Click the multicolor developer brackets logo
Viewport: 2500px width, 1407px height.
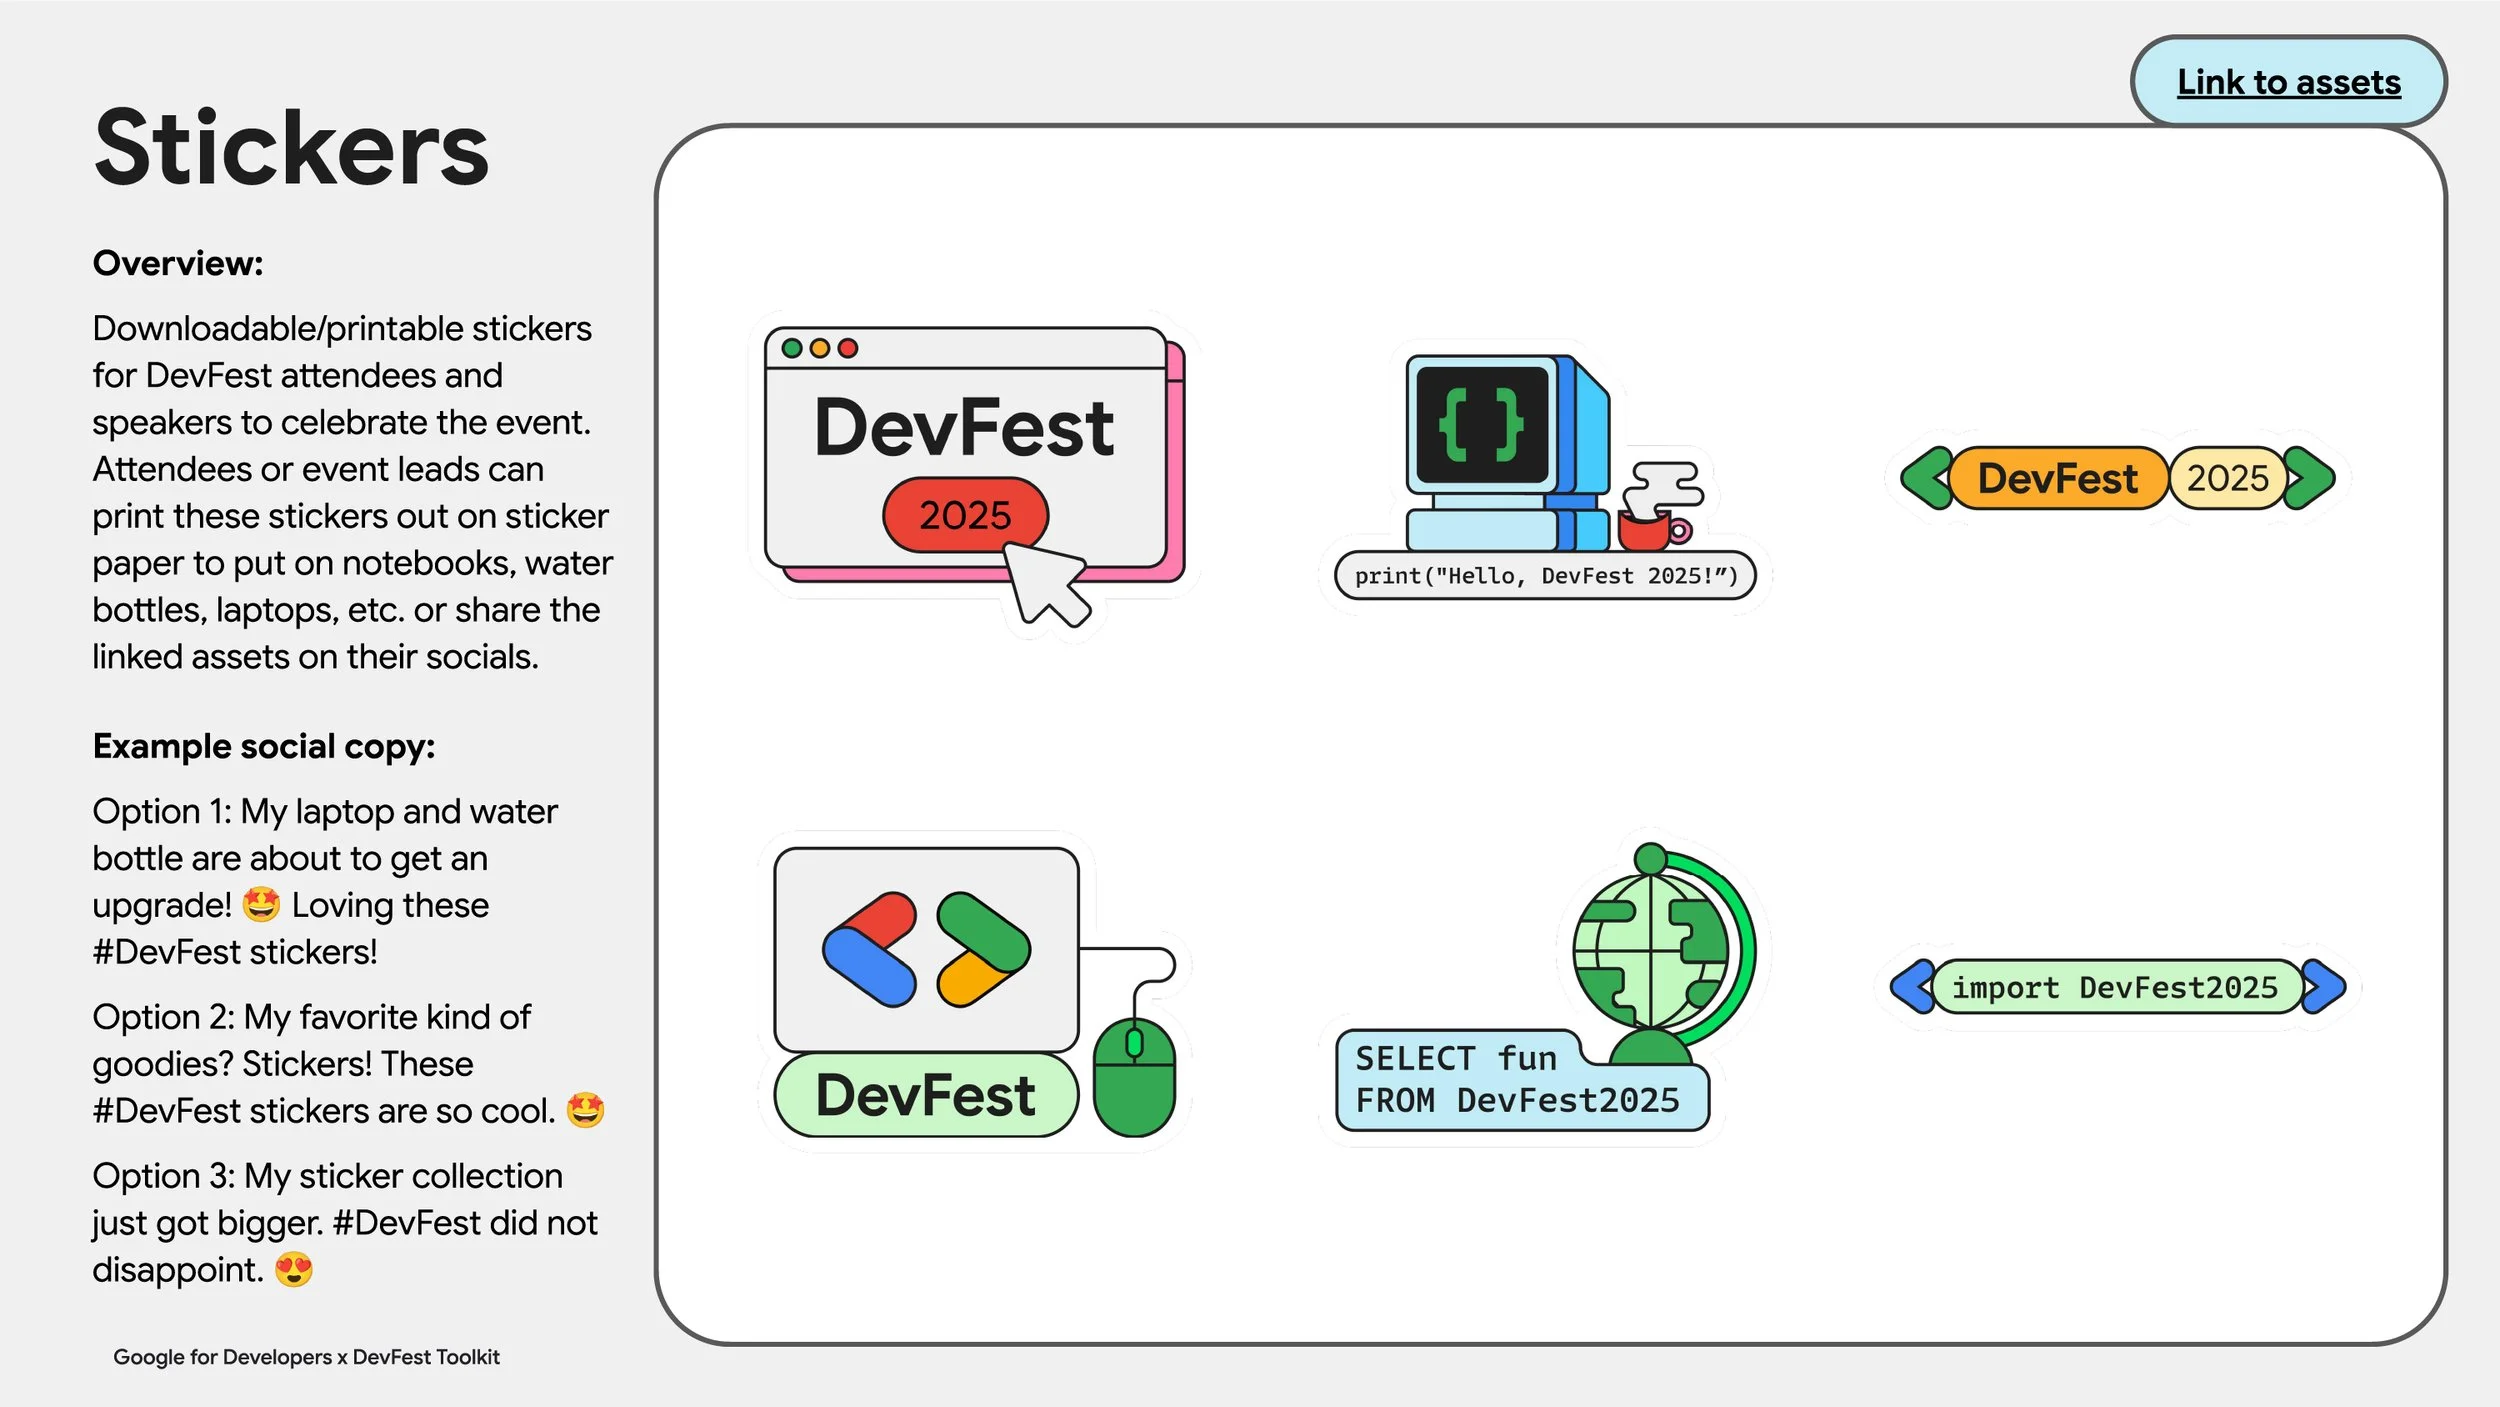[x=926, y=948]
